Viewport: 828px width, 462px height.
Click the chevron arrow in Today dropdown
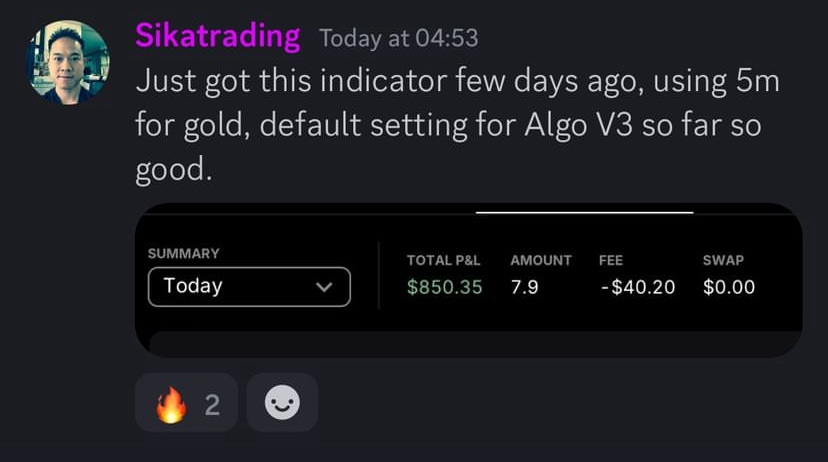323,287
